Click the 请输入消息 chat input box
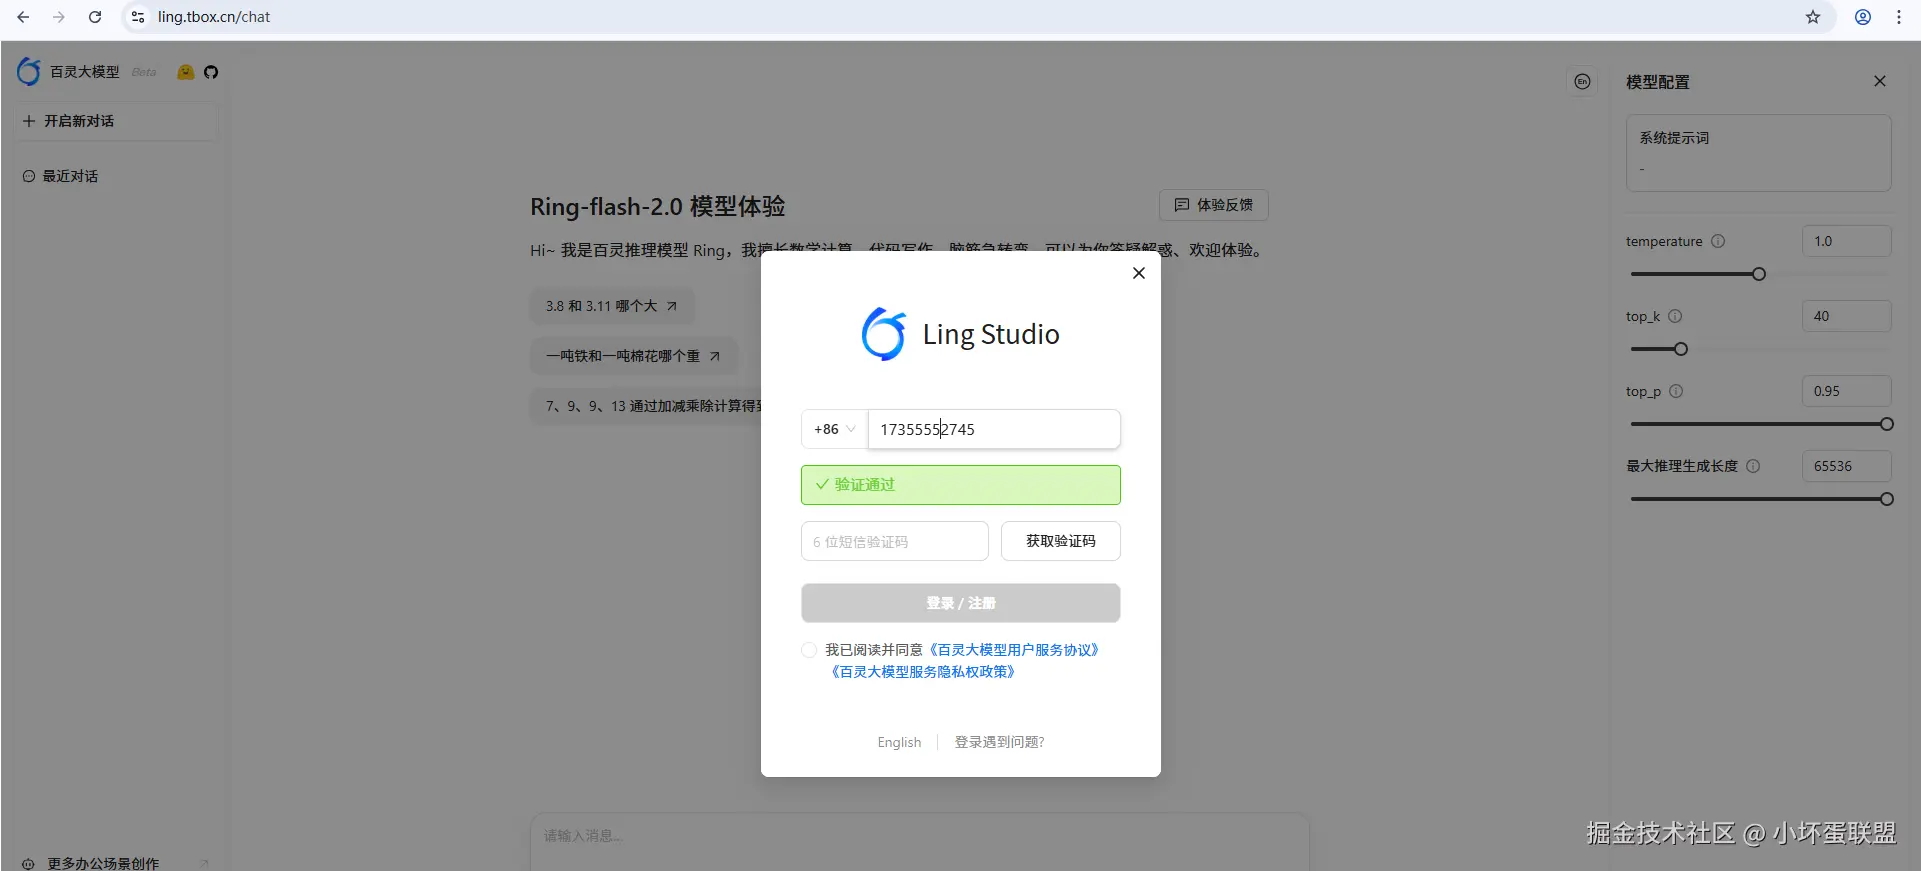The height and width of the screenshot is (871, 1921). click(920, 840)
